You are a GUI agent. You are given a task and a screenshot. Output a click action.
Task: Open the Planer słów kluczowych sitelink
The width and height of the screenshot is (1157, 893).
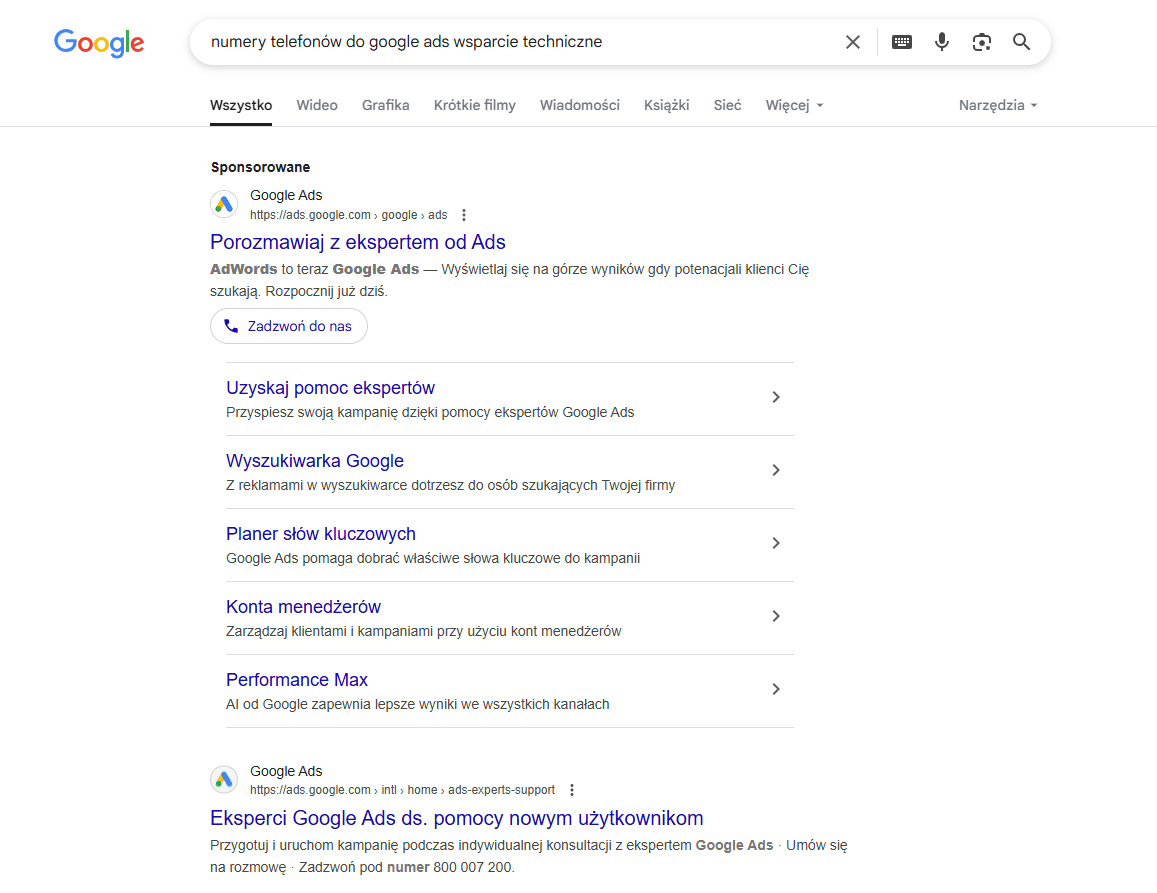click(320, 534)
